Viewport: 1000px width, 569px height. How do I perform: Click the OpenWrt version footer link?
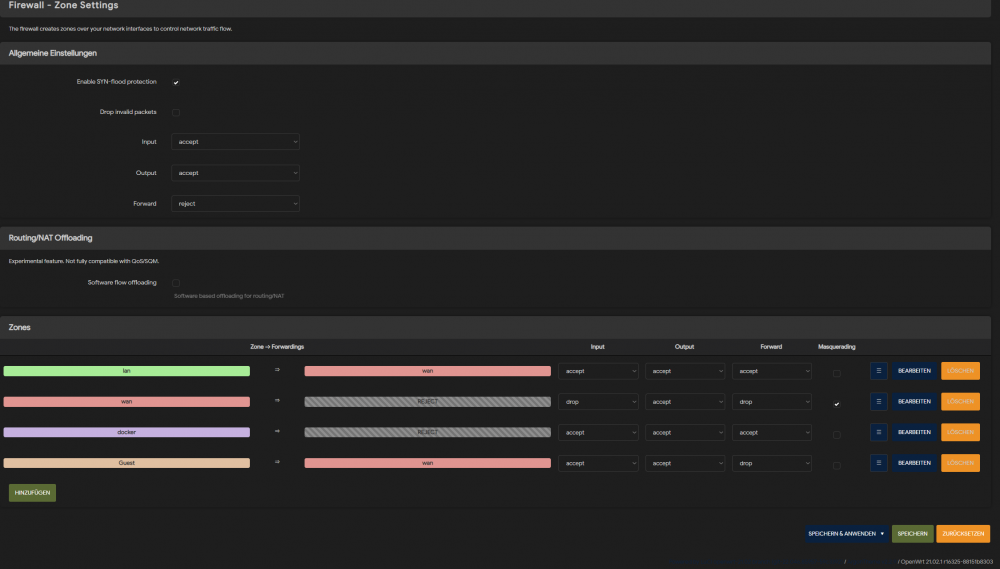(x=946, y=561)
